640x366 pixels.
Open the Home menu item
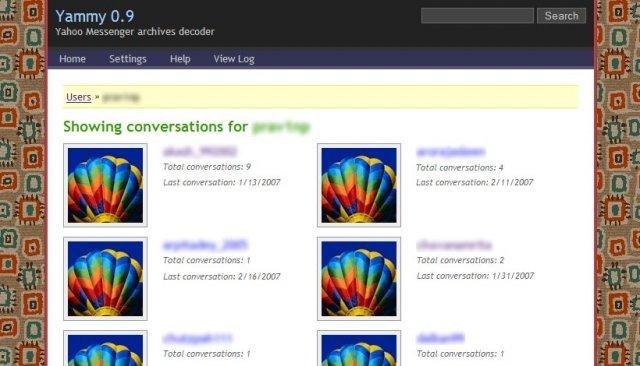72,59
